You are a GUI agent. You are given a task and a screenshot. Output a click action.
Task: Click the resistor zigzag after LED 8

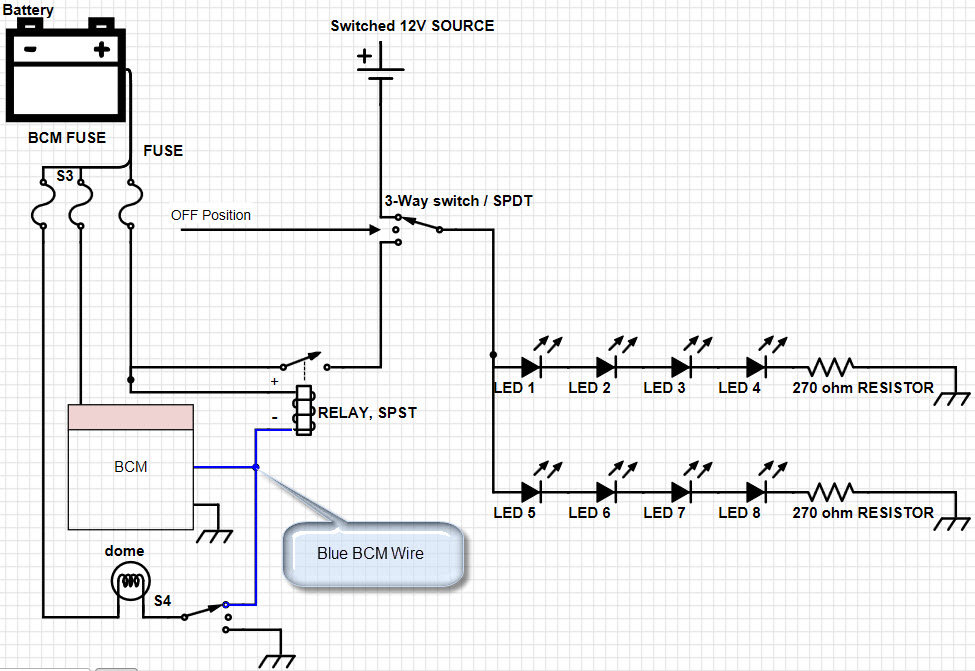click(x=831, y=491)
